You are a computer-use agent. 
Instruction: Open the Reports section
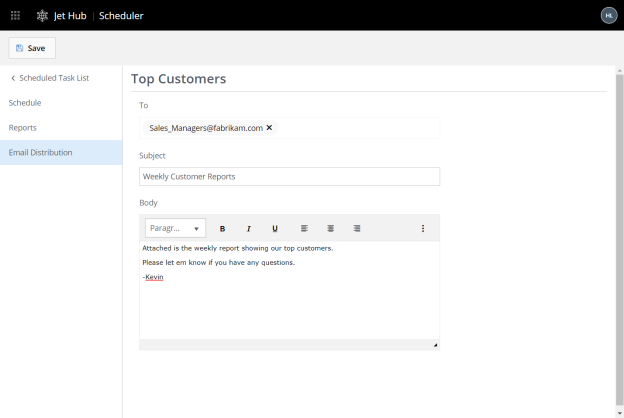[x=23, y=128]
